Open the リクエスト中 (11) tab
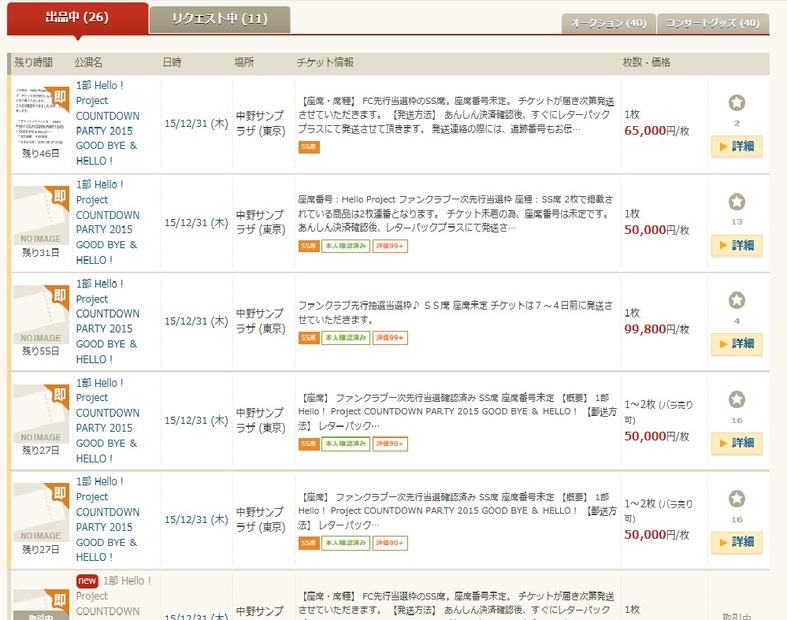787x620 pixels. pyautogui.click(x=220, y=20)
